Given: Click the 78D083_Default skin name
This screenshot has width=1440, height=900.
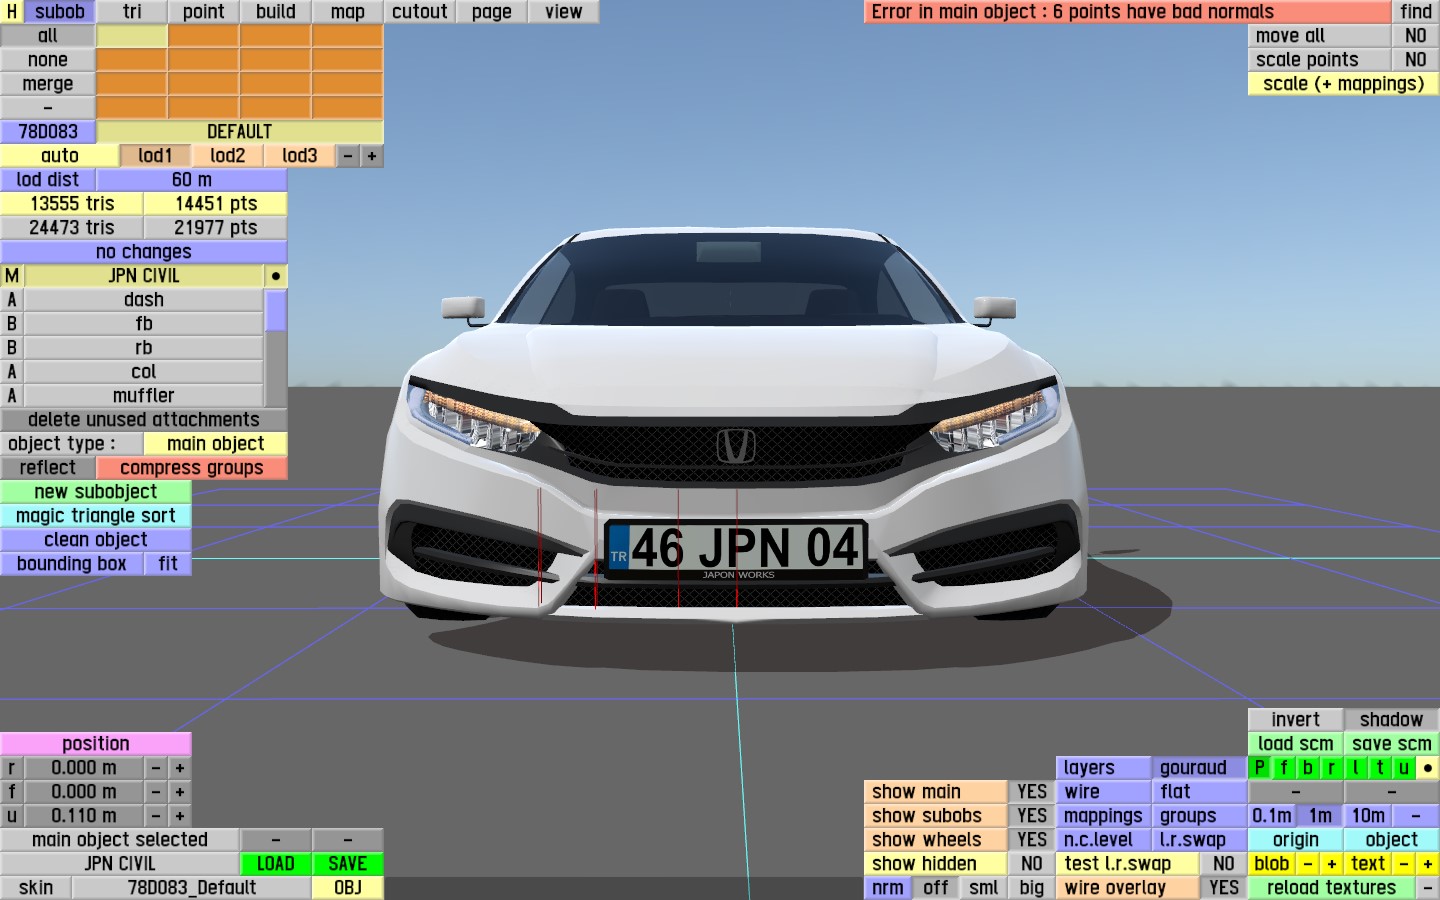Looking at the screenshot, I should [x=192, y=888].
